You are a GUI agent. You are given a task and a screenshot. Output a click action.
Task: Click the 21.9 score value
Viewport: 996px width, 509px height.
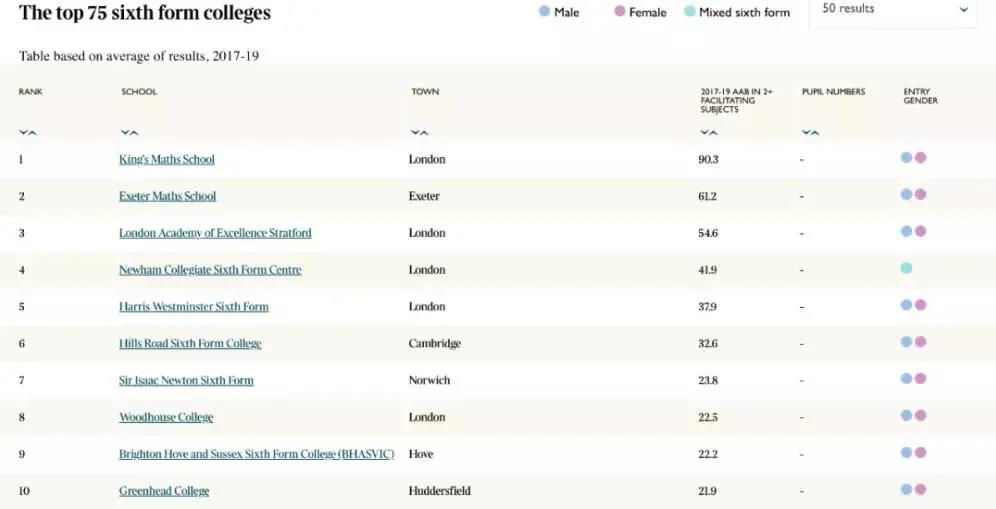coord(708,491)
